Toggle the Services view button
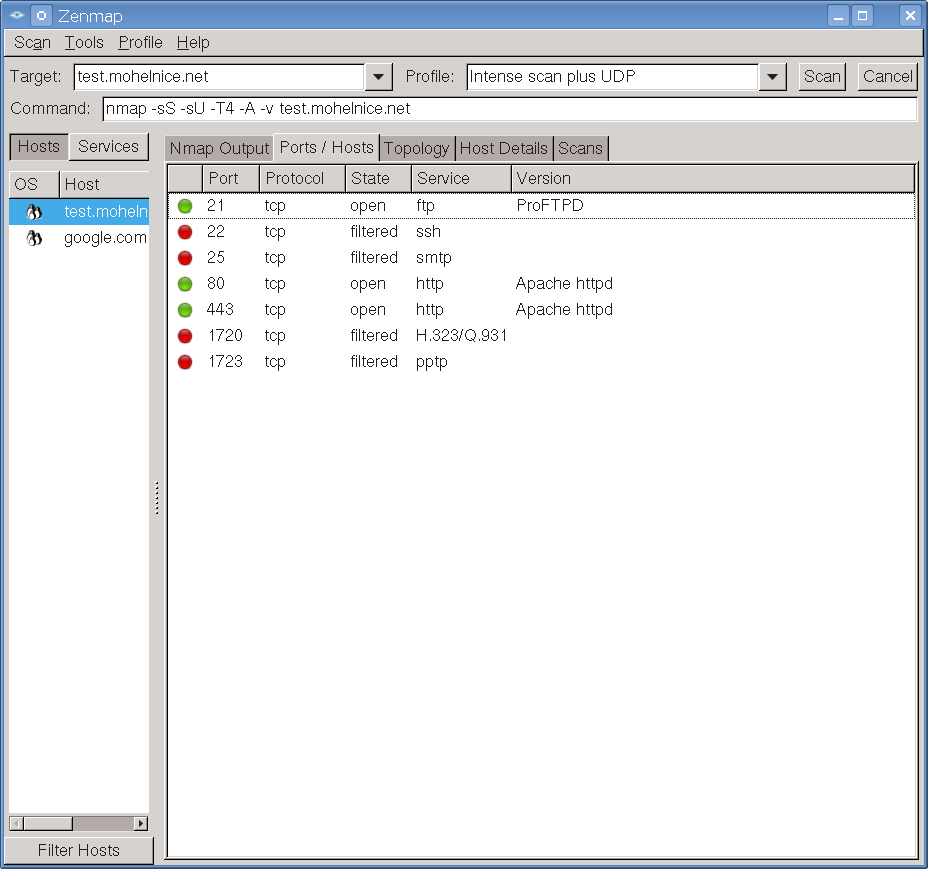 [108, 147]
